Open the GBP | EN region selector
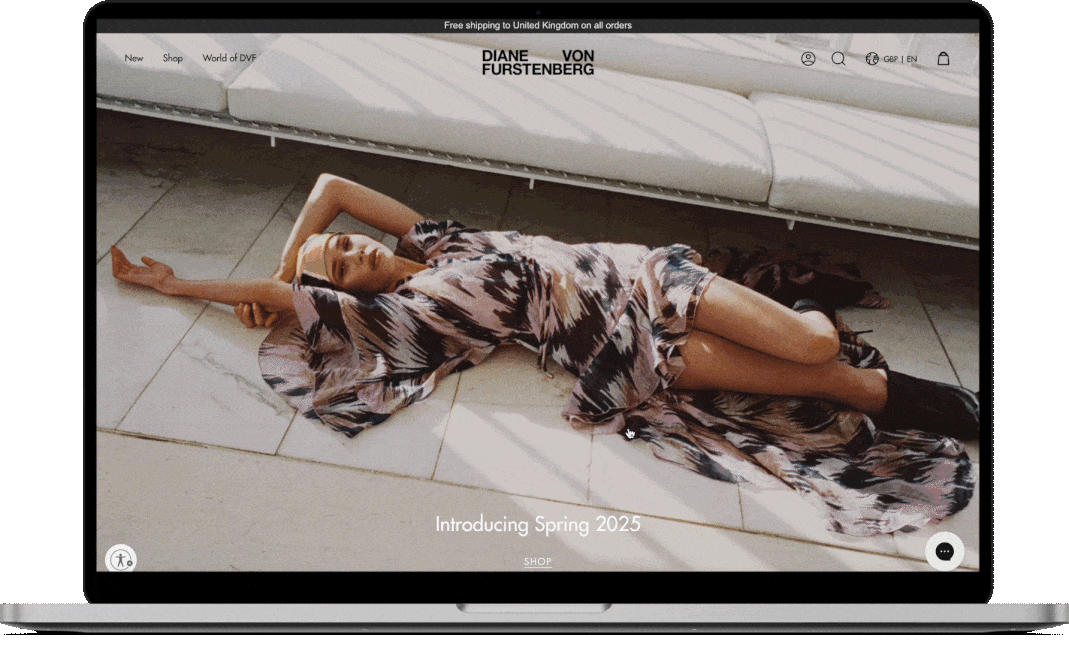This screenshot has height=652, width=1069. (x=892, y=59)
